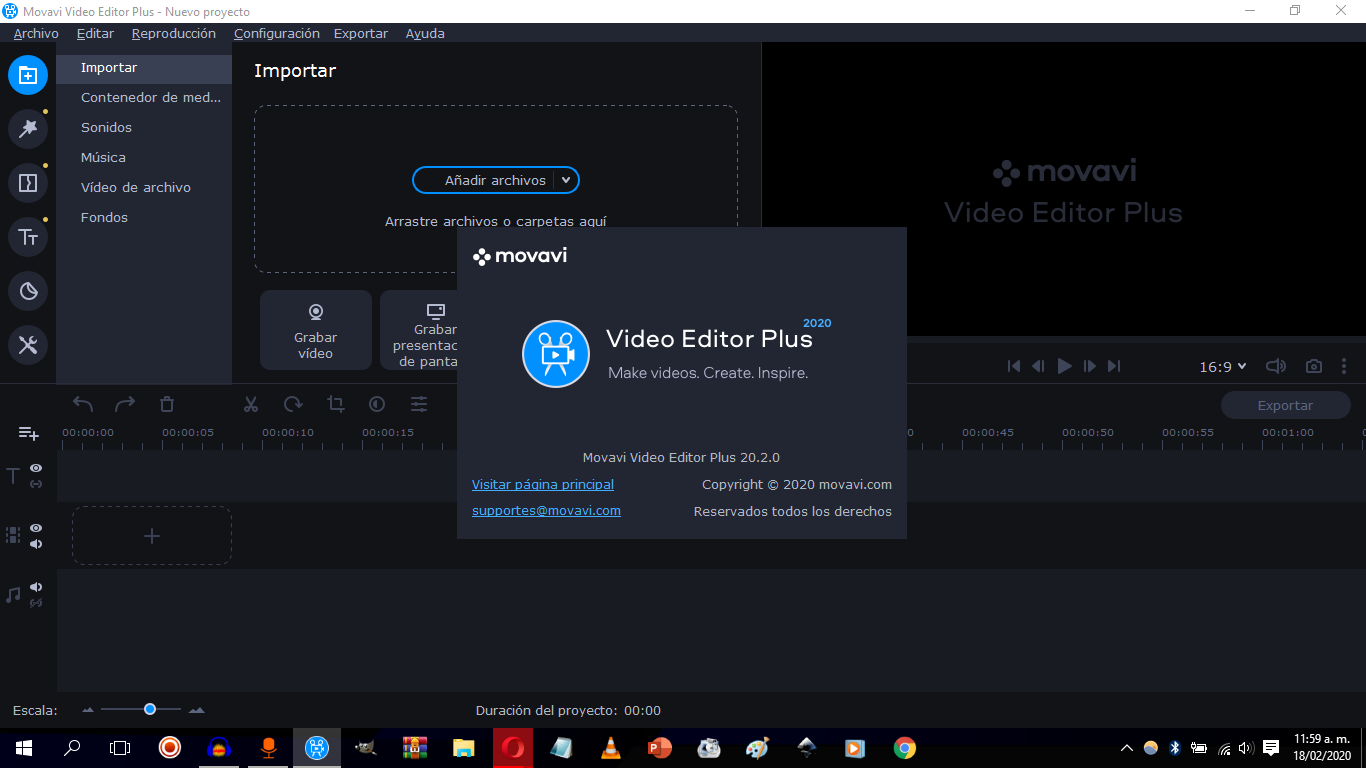1366x768 pixels.
Task: Open the 16:9 aspect ratio dropdown
Action: [x=1223, y=366]
